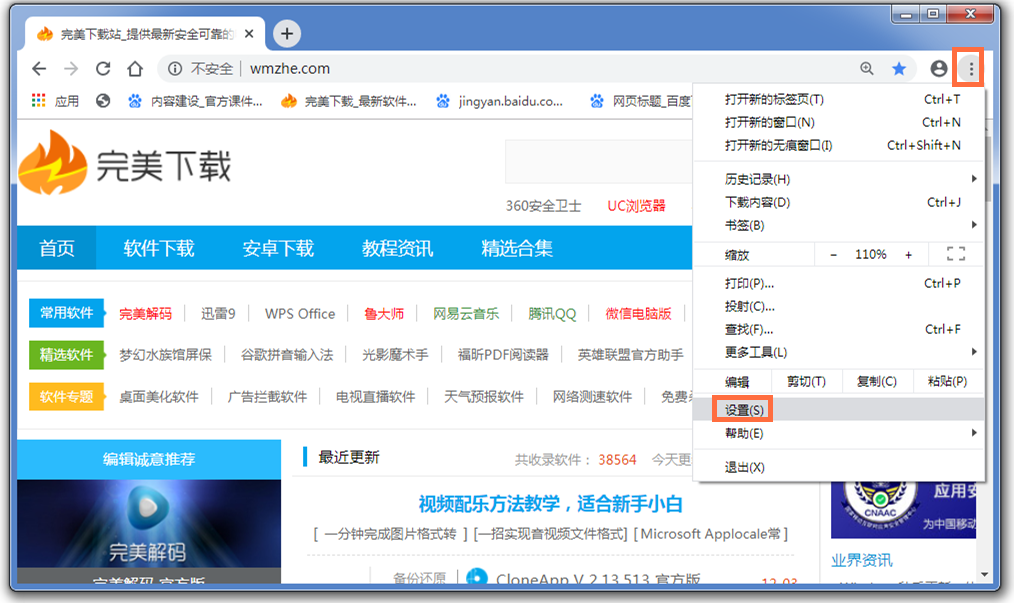The width and height of the screenshot is (1014, 603).
Task: Open a new tab with plus button
Action: 287,34
